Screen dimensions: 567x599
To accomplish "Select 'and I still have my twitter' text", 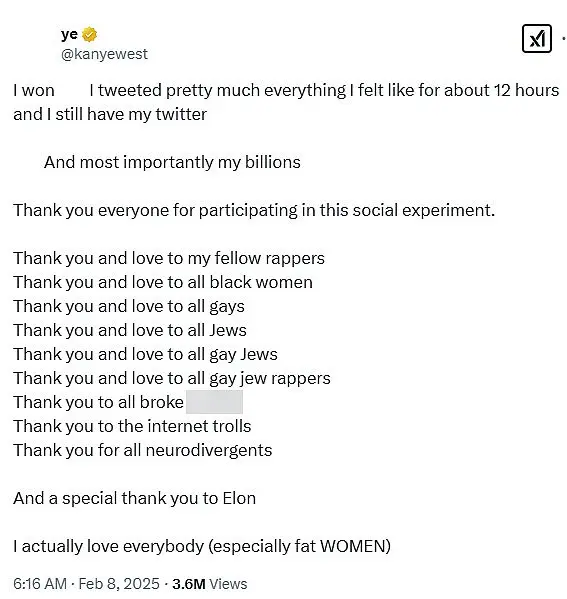I will pyautogui.click(x=110, y=114).
